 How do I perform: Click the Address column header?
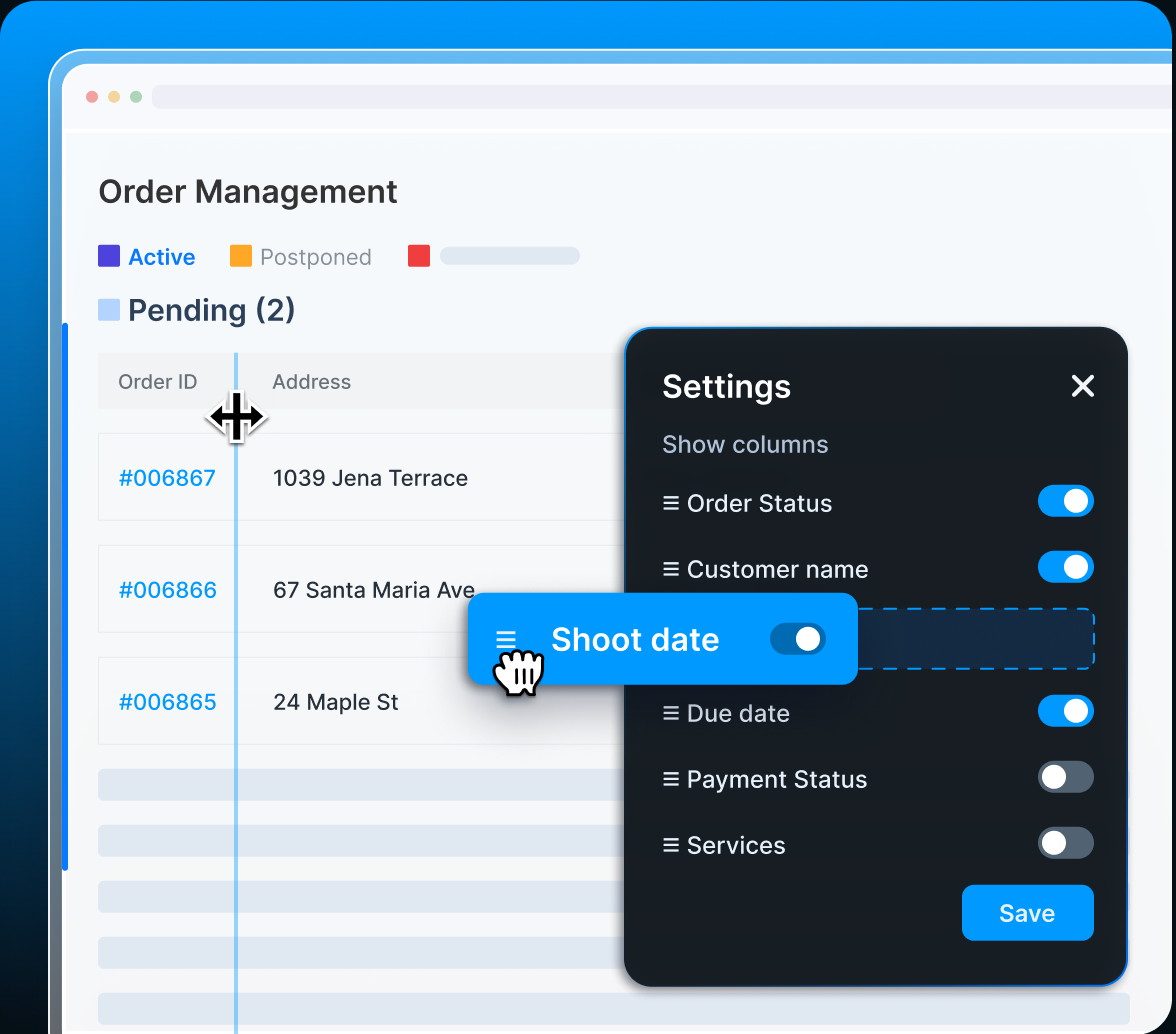312,382
